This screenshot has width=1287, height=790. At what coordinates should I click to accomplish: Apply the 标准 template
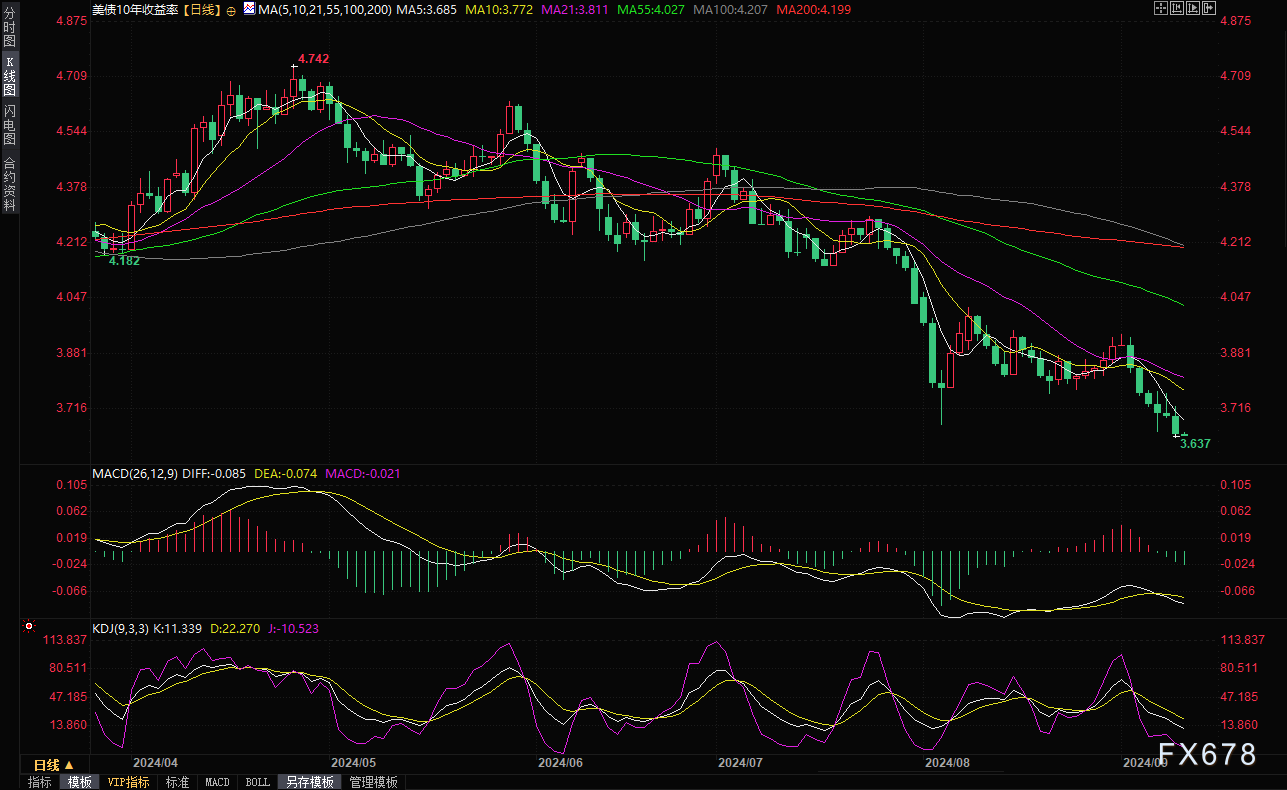pos(177,782)
